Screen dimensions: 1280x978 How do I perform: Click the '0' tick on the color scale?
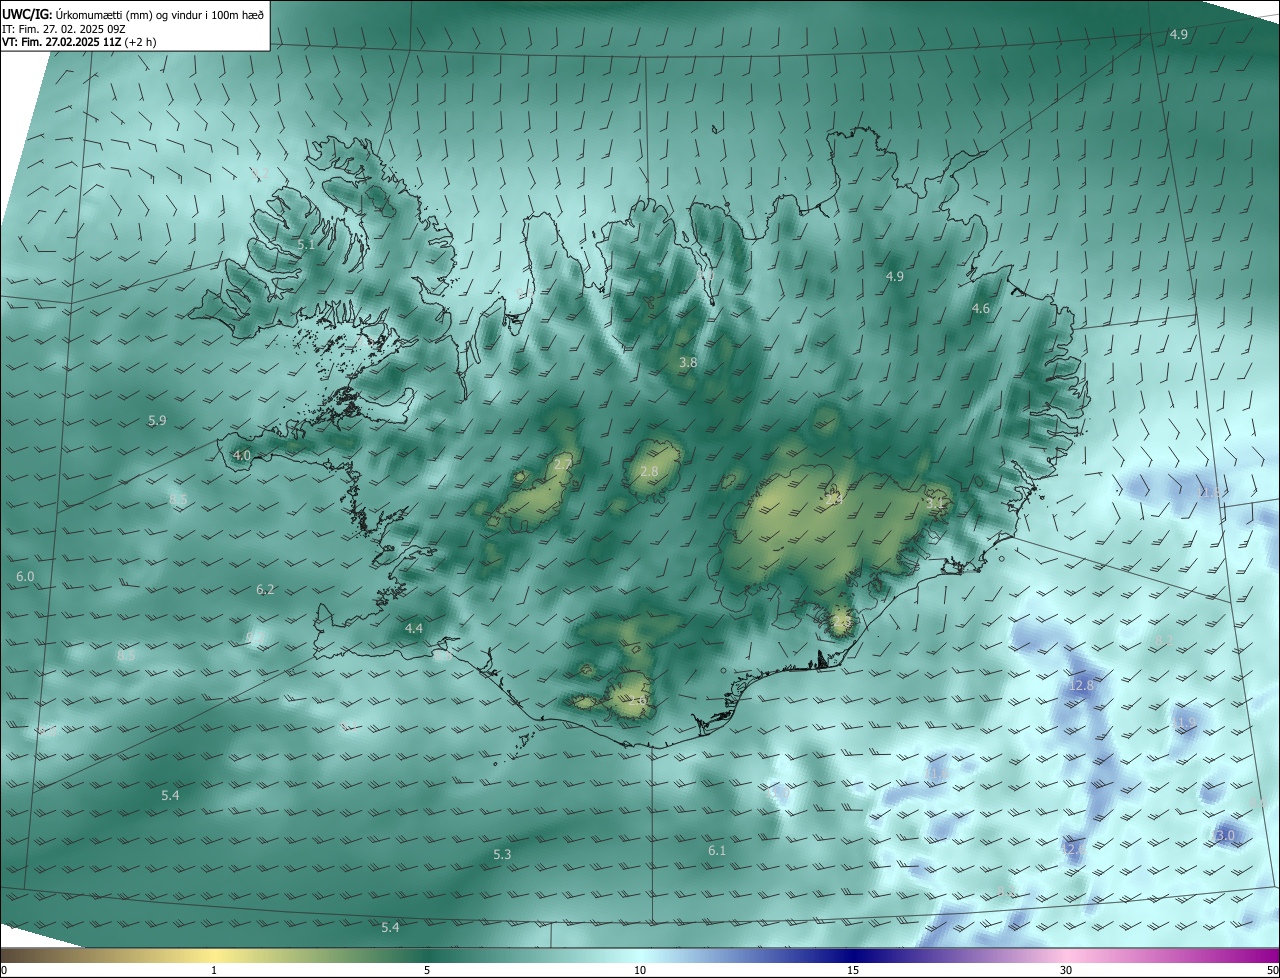click(4, 970)
